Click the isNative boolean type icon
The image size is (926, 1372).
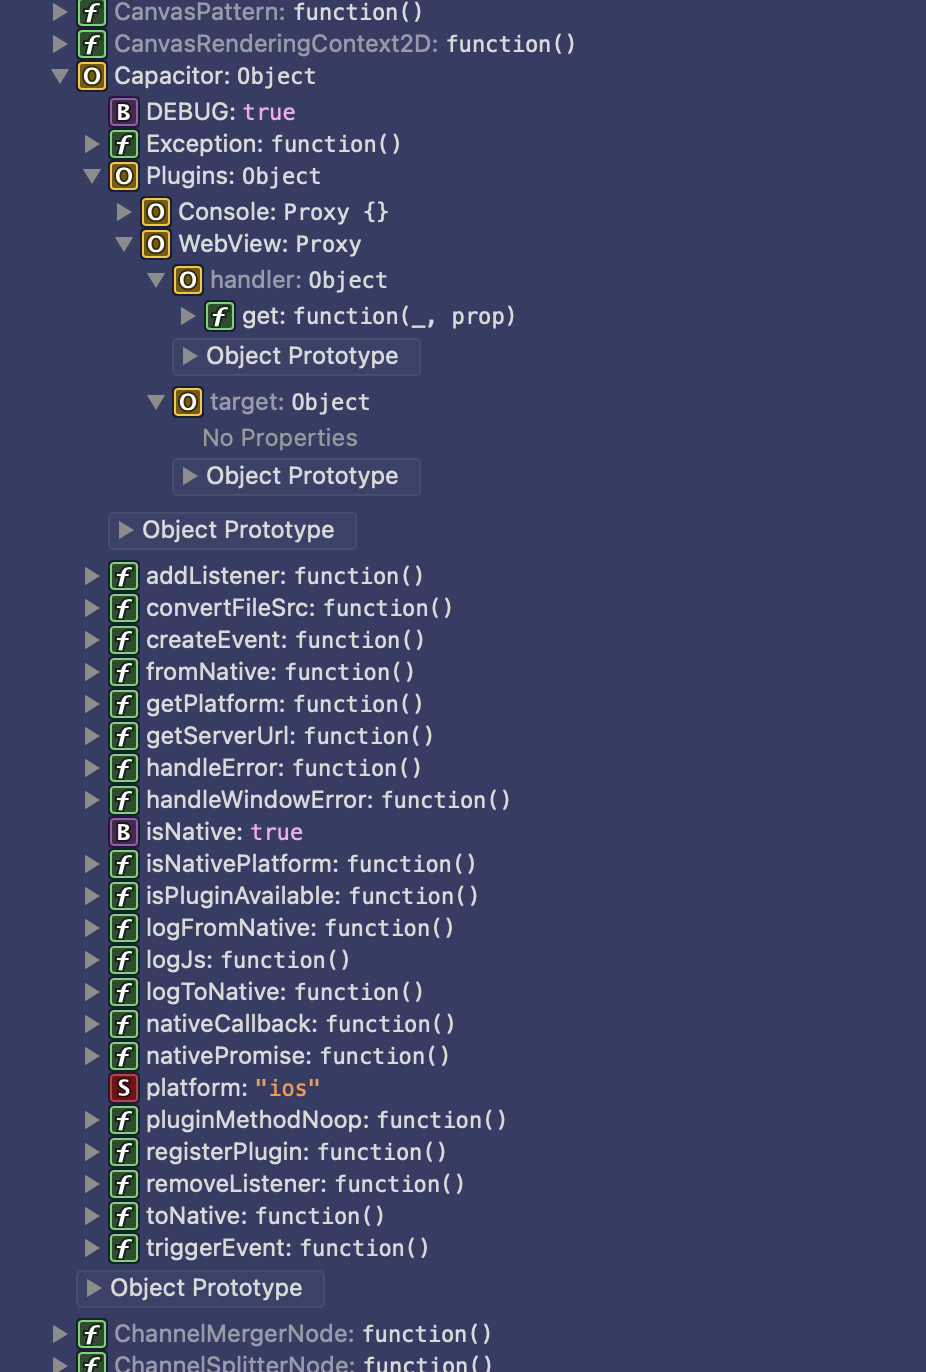coord(123,832)
